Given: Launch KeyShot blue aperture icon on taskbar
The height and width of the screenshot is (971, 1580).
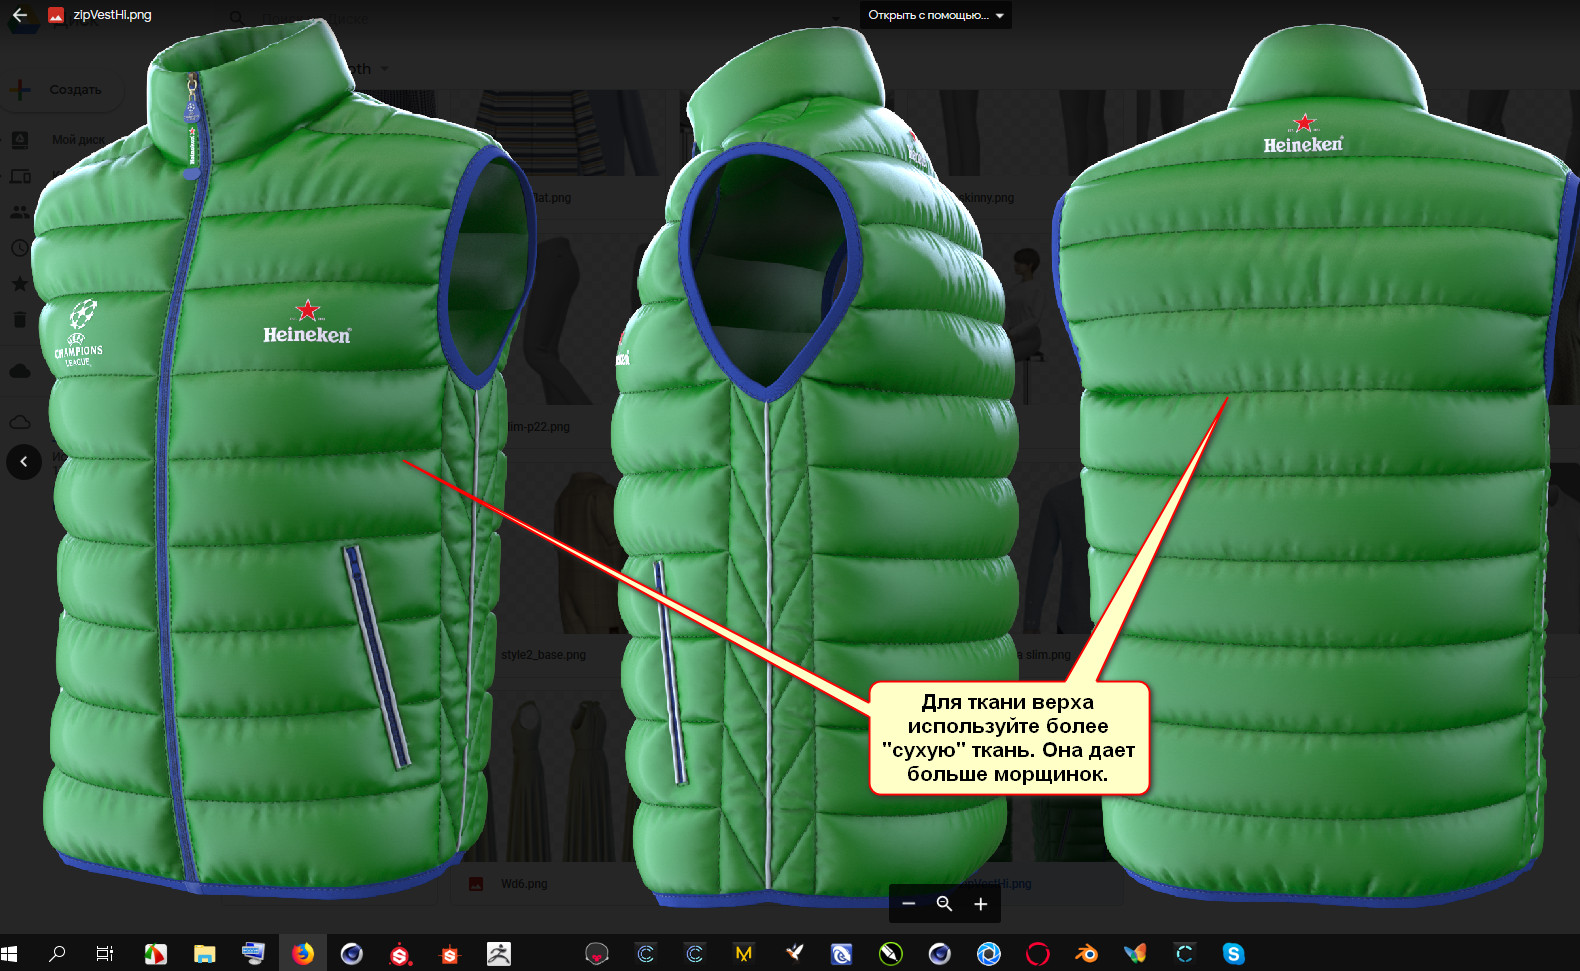Looking at the screenshot, I should 988,954.
